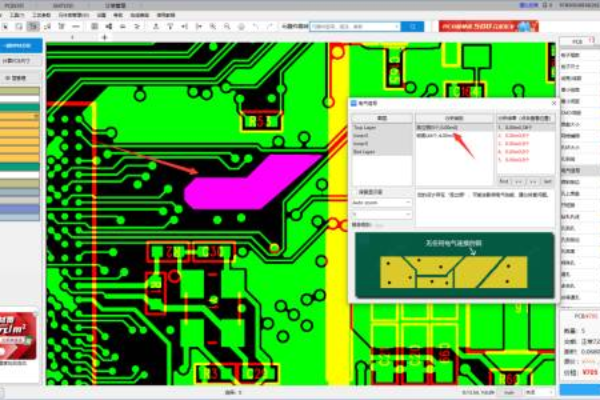This screenshot has width=600, height=400.
Task: Click the red advertisement image at lower left
Action: pyautogui.click(x=18, y=336)
